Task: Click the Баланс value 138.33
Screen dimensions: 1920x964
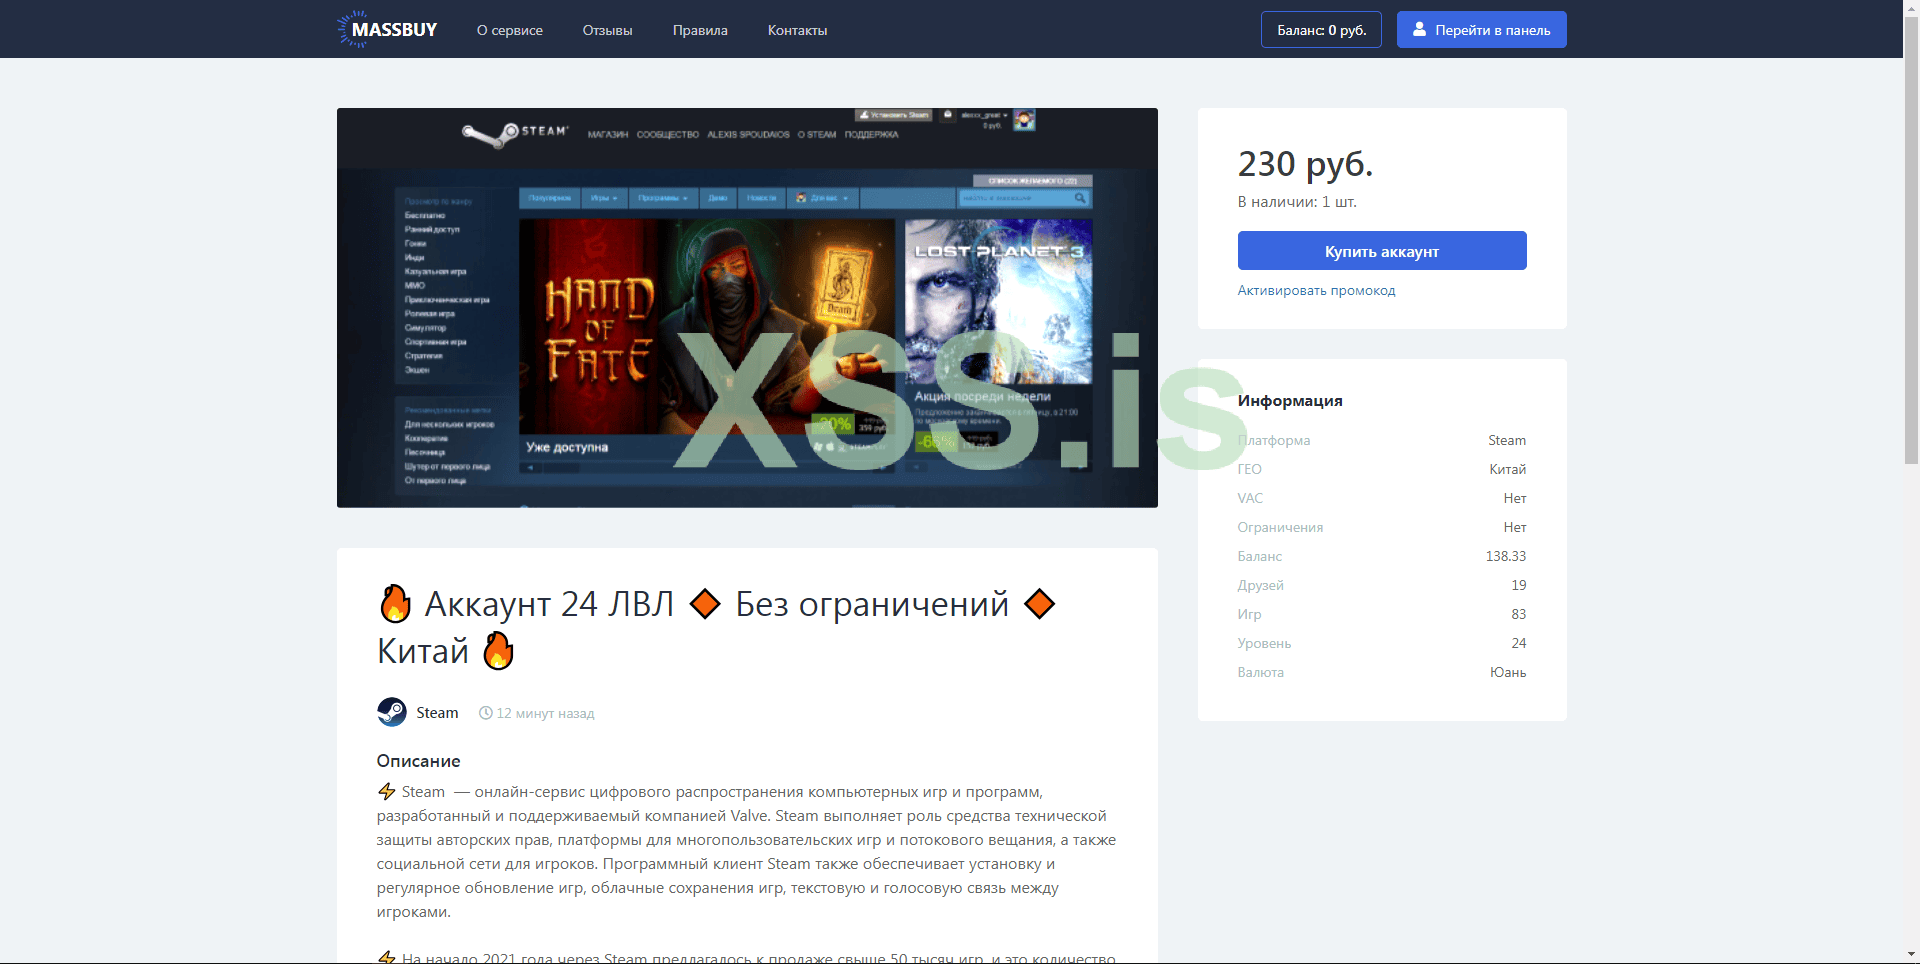Action: click(1506, 556)
